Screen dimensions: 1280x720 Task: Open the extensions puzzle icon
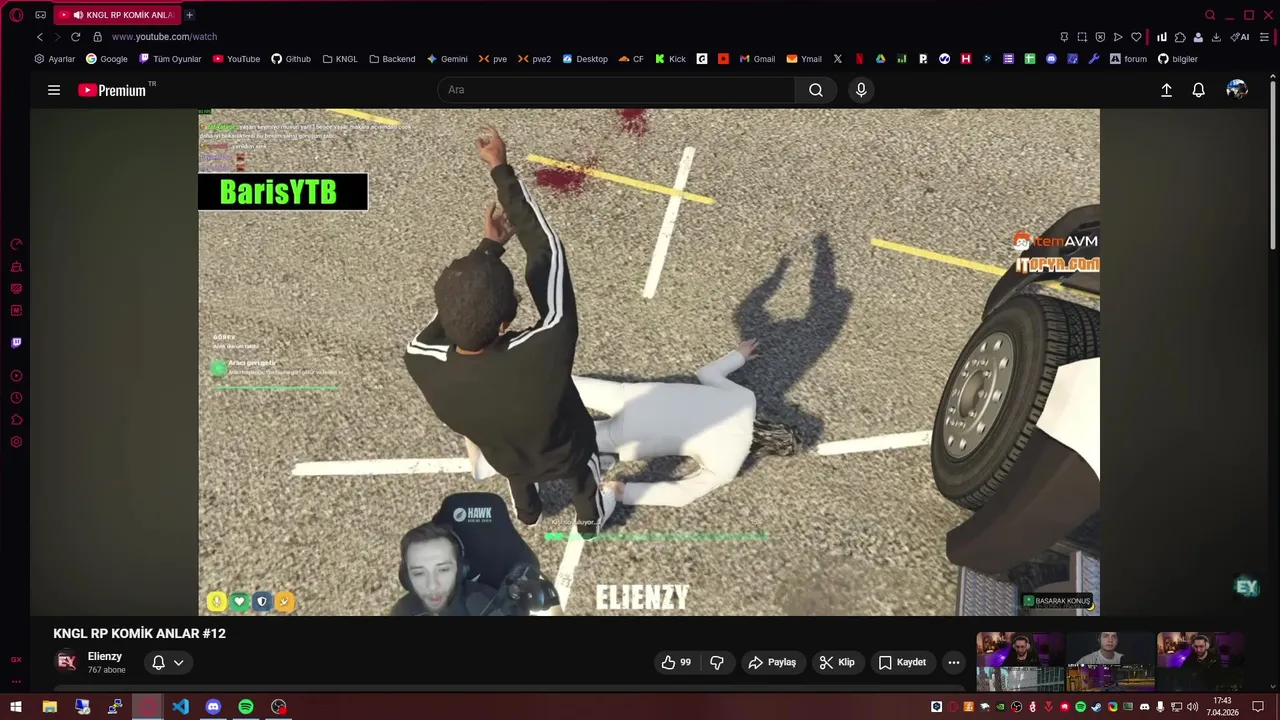coord(1180,37)
